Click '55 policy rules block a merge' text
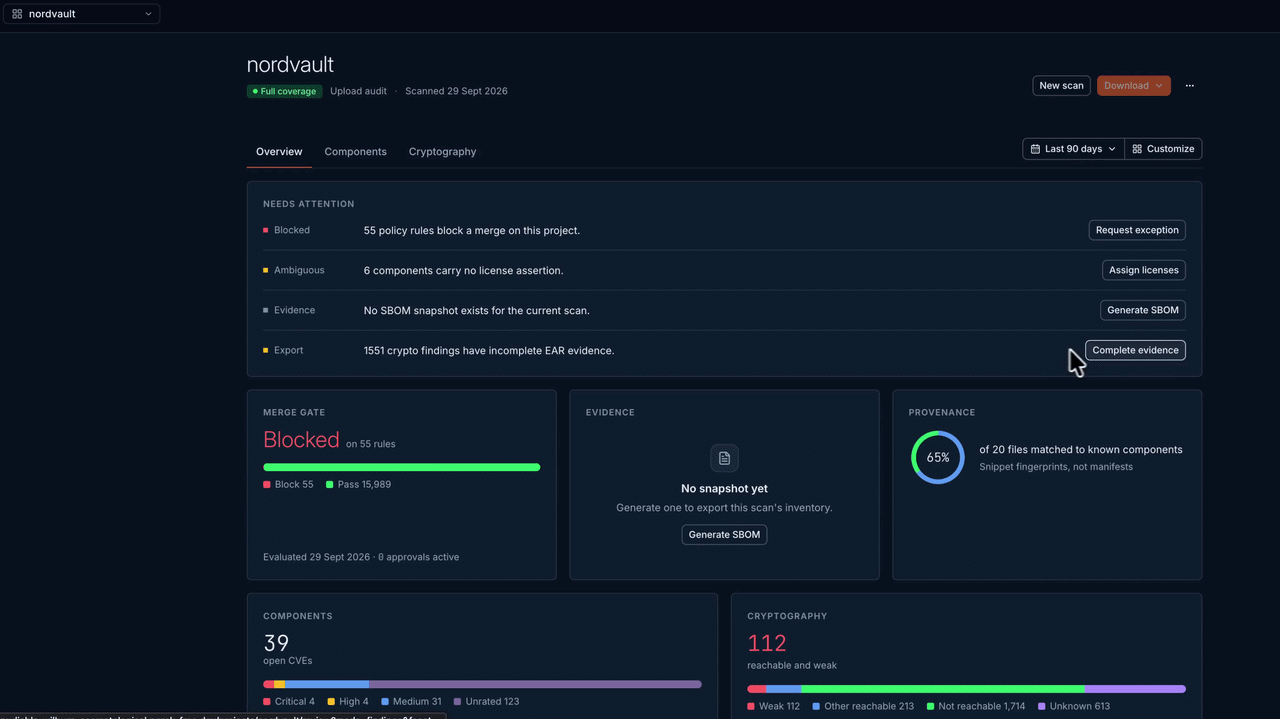The image size is (1280, 719). (472, 230)
